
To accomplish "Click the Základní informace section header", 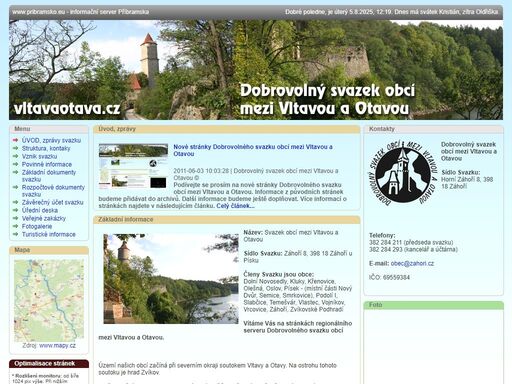I will pyautogui.click(x=227, y=220).
